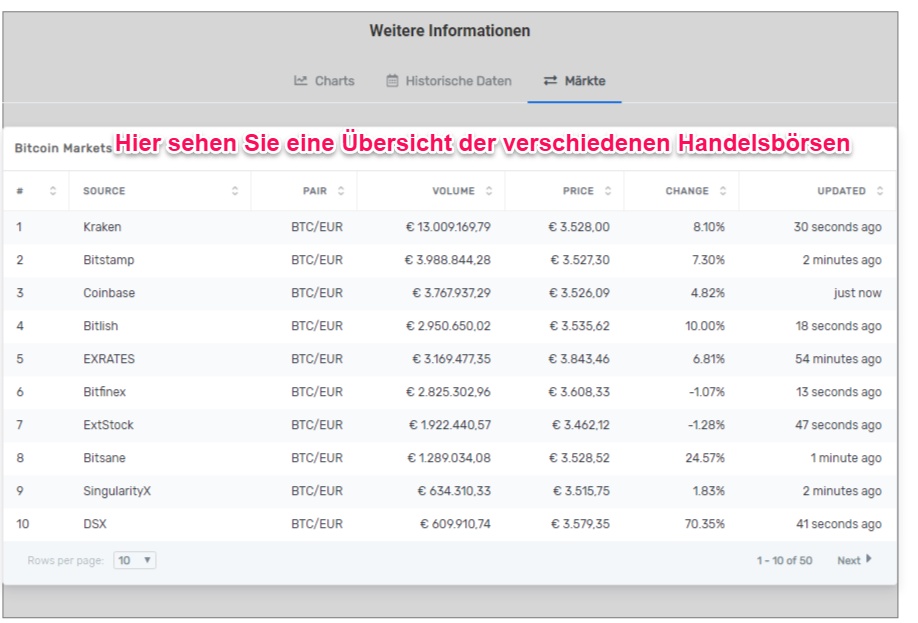
Task: Sort by PAIR using its sort arrows
Action: click(x=341, y=191)
